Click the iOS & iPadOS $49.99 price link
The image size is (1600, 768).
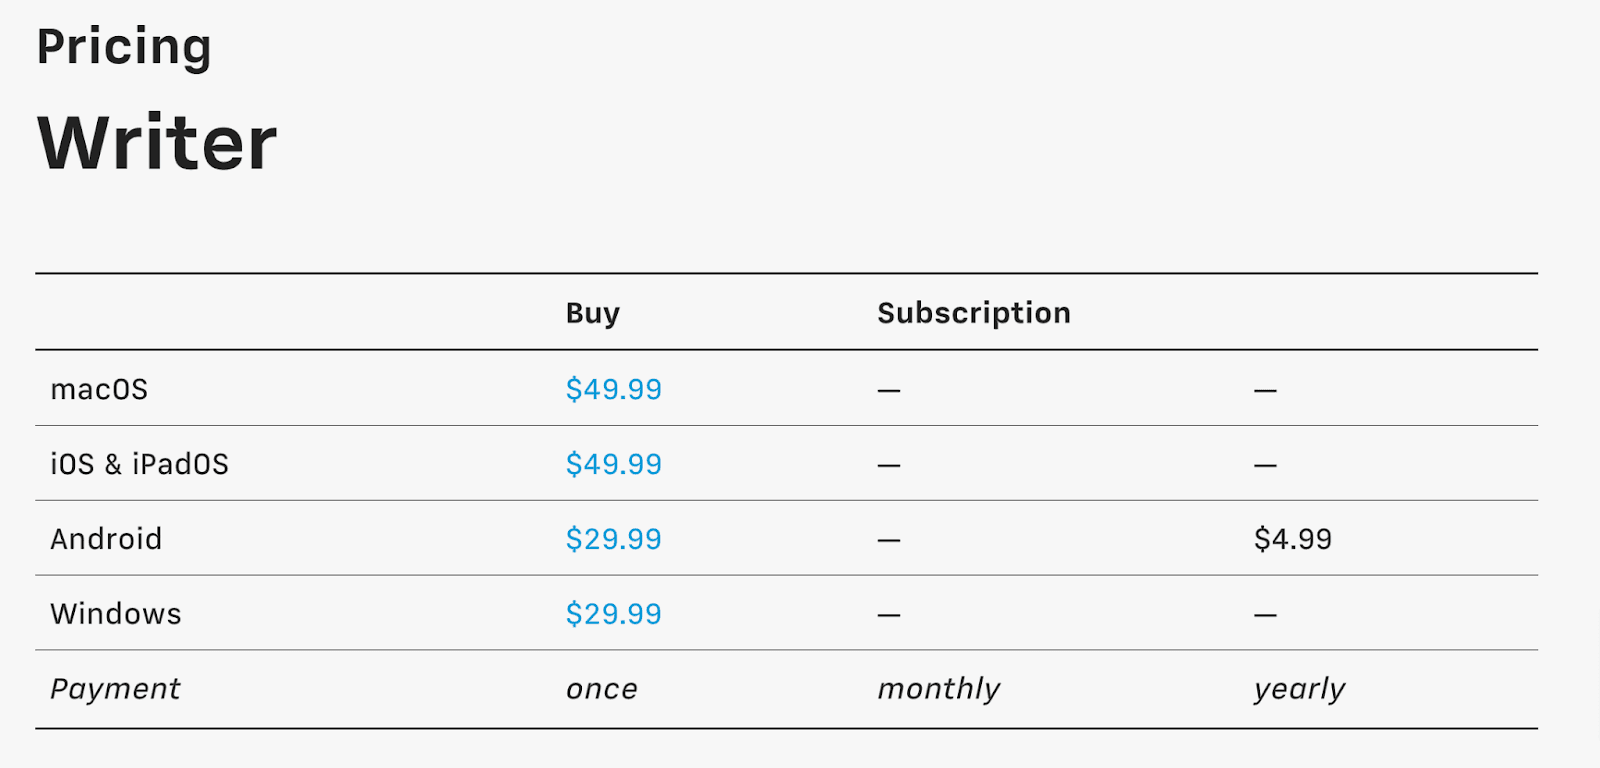click(613, 464)
